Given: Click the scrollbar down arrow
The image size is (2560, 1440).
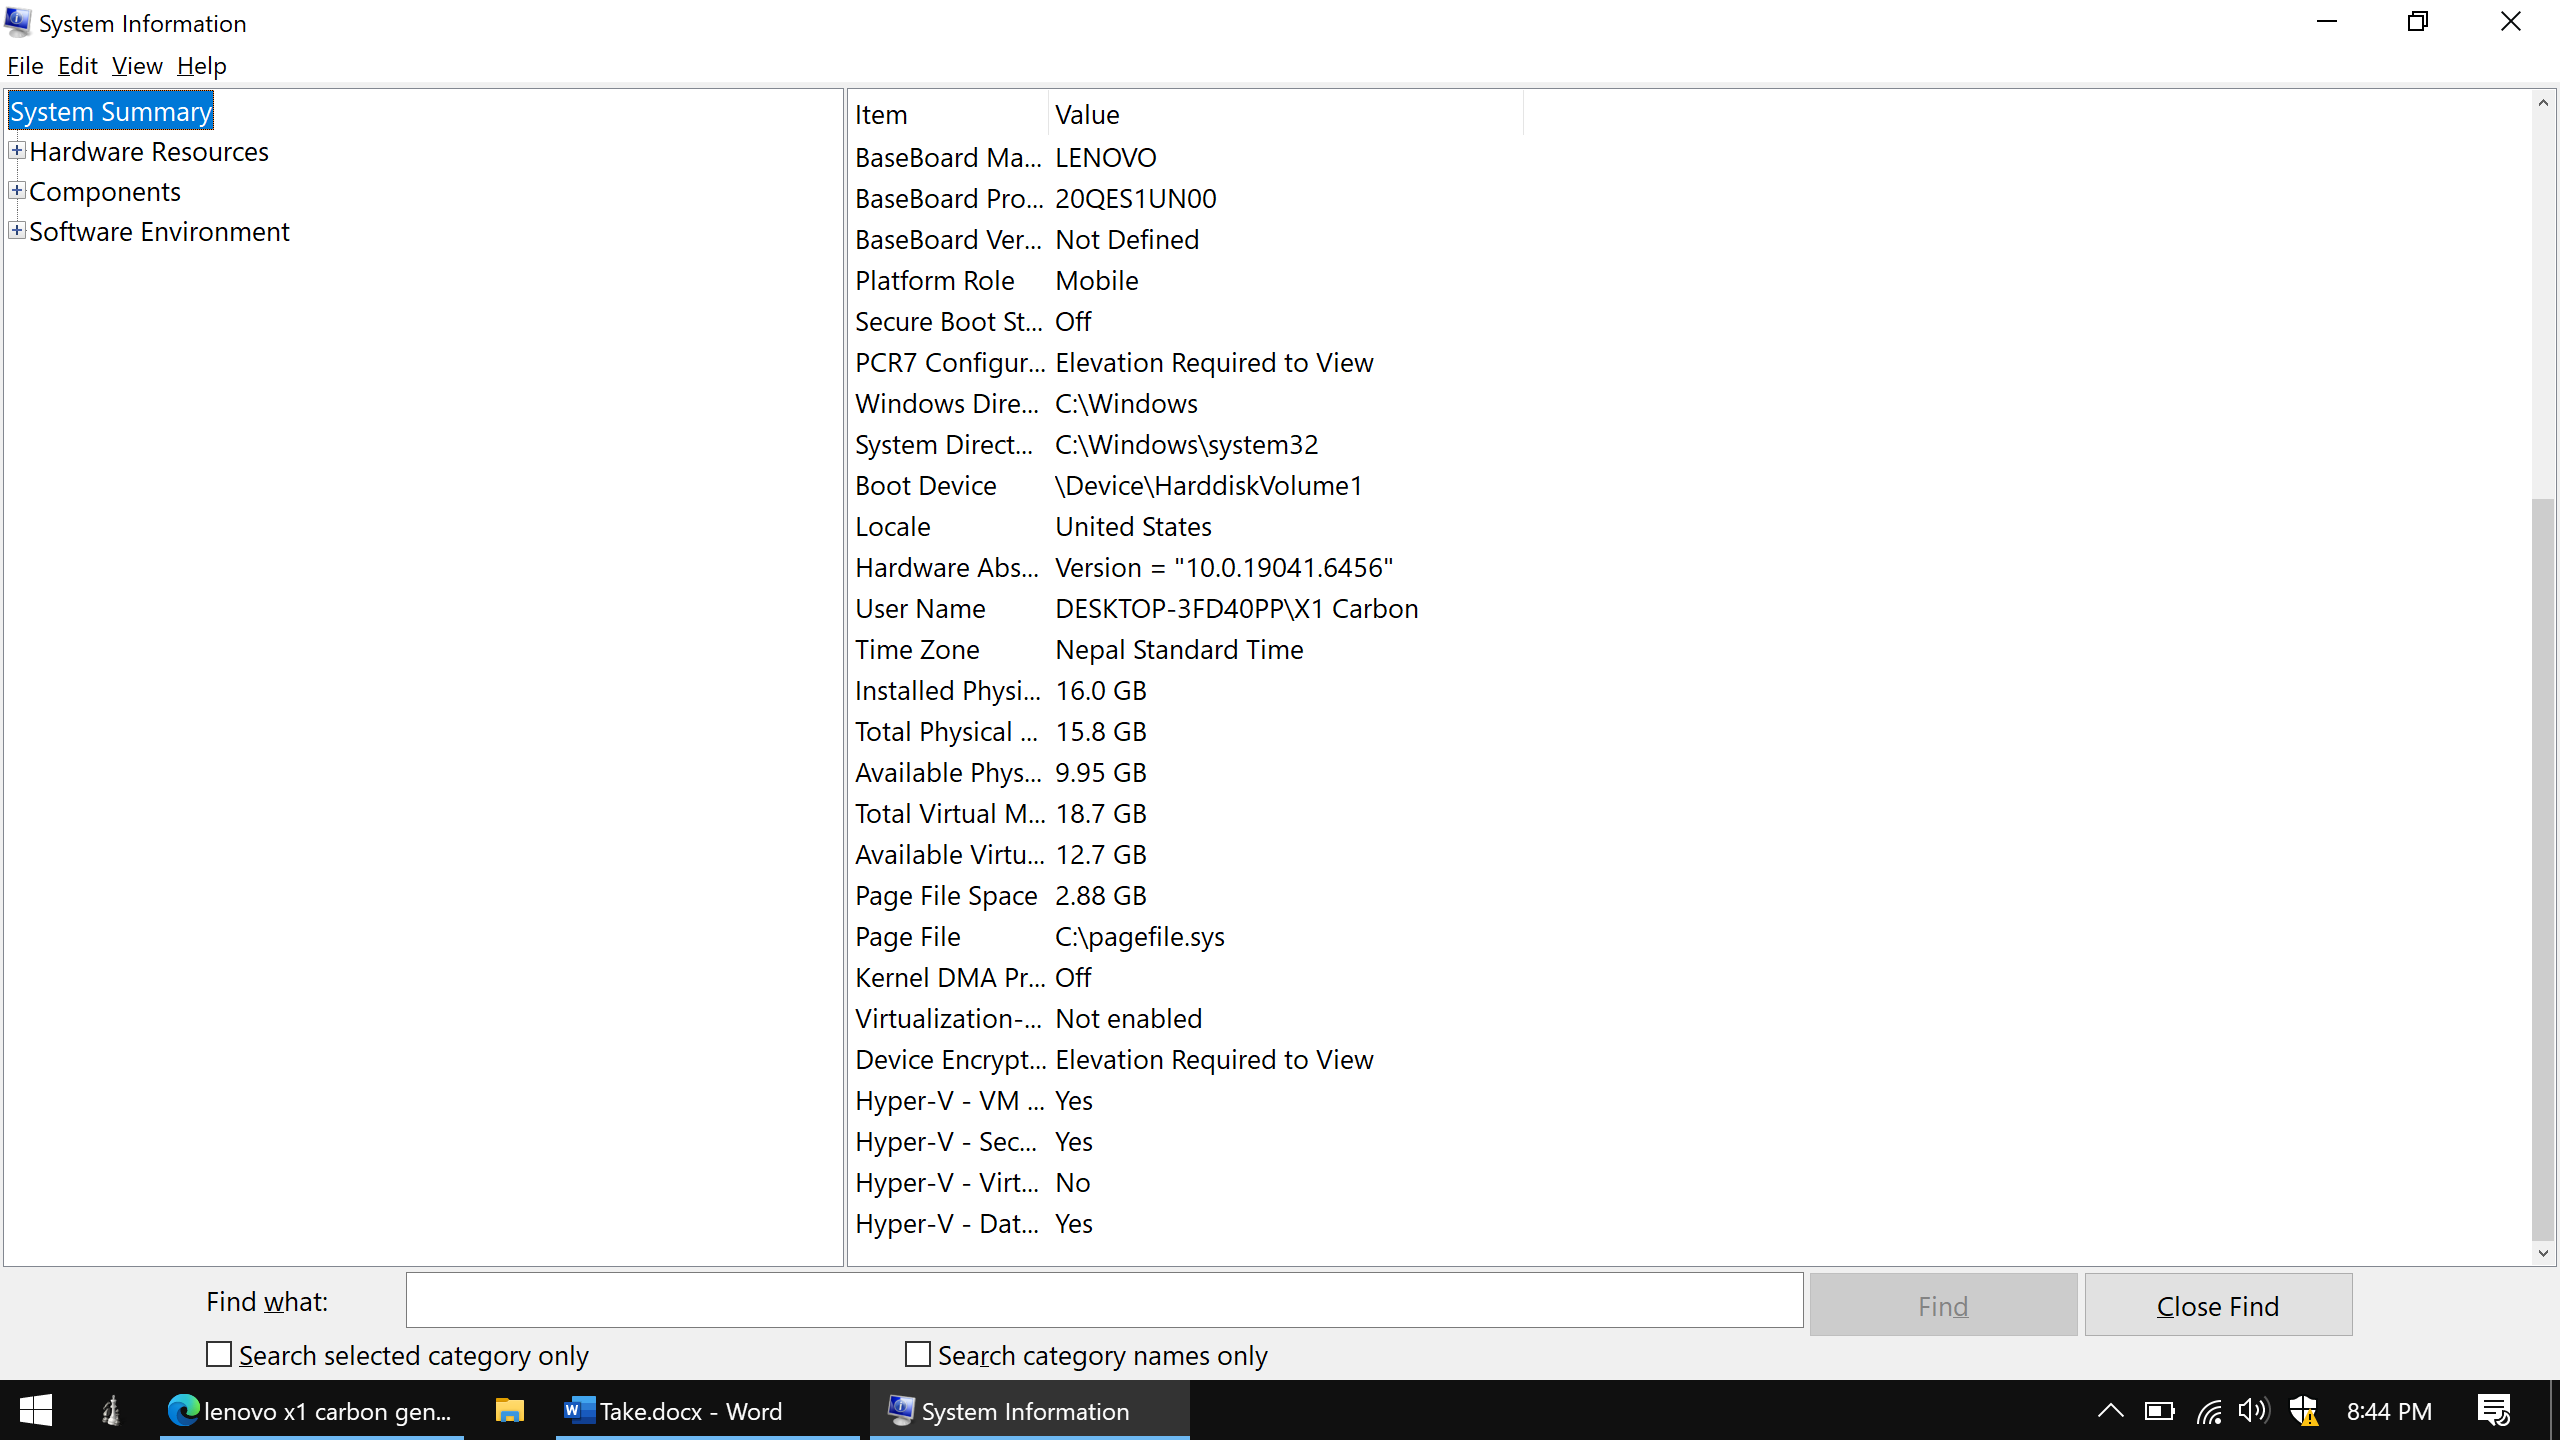Looking at the screenshot, I should coord(2543,1253).
